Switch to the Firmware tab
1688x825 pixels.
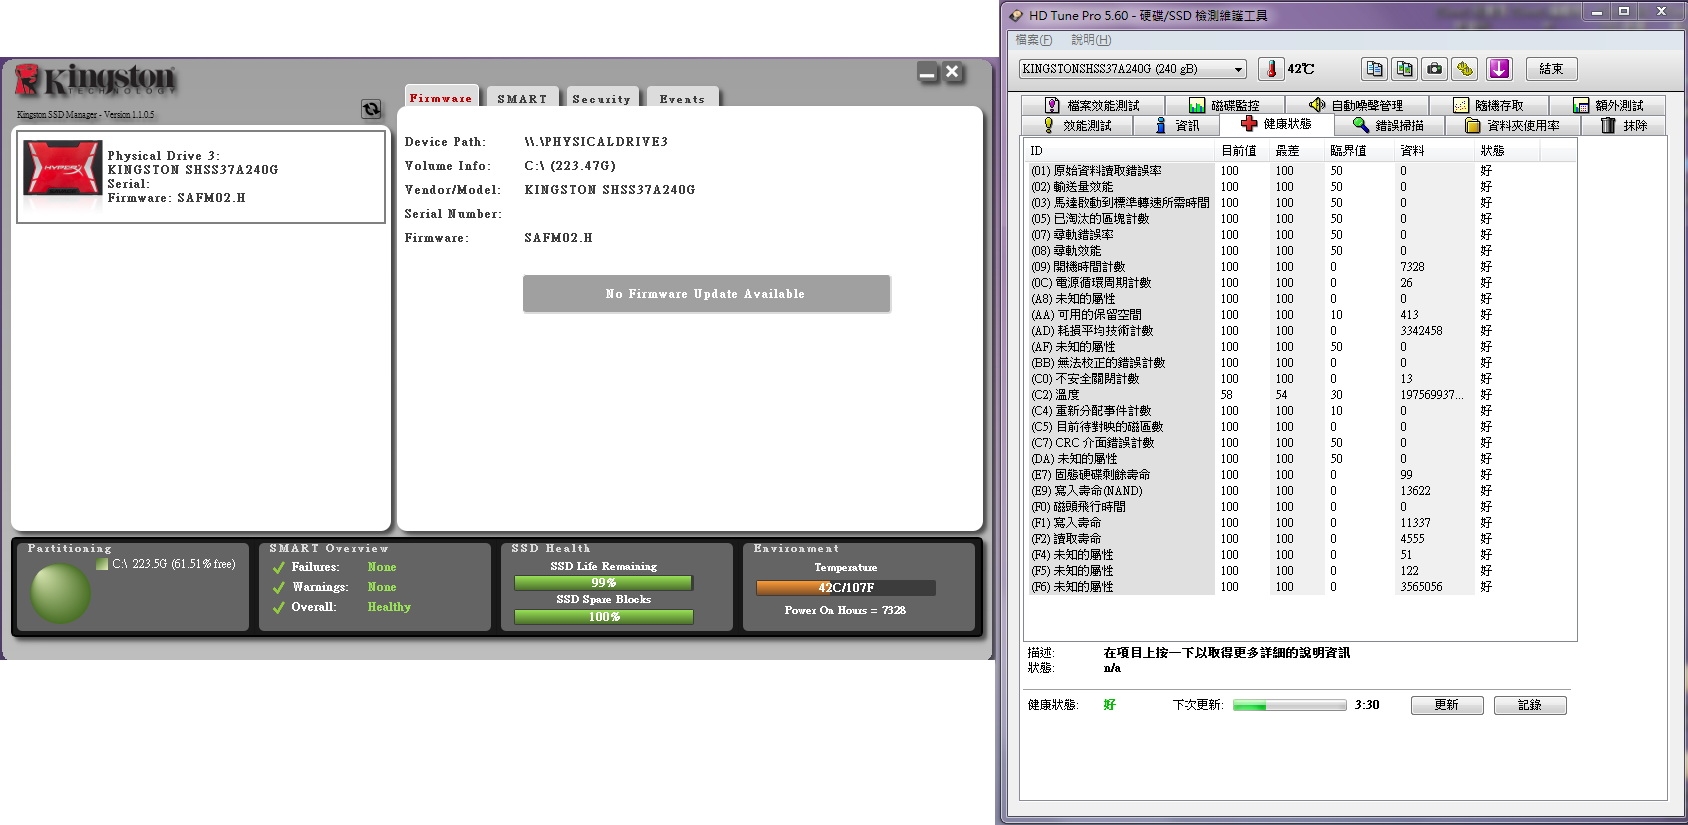[441, 98]
